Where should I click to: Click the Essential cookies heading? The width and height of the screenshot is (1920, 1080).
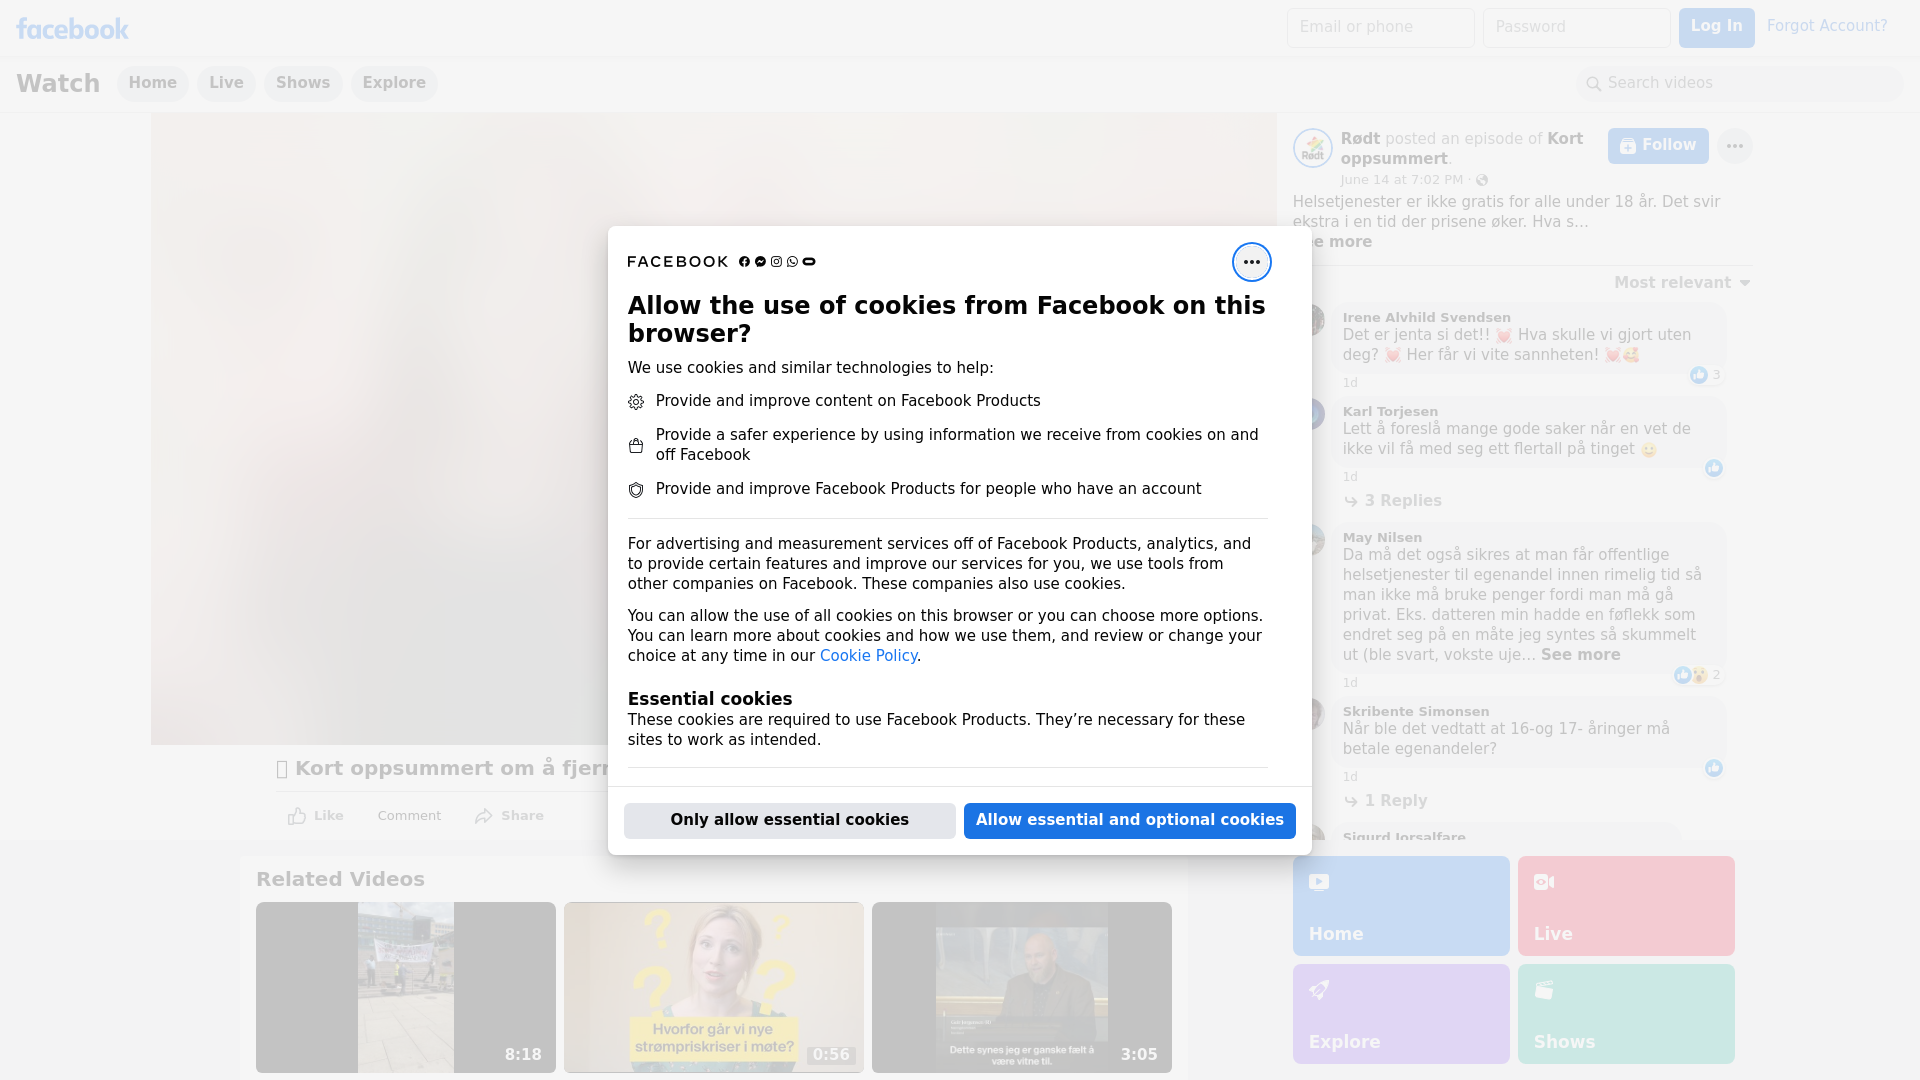click(x=710, y=699)
